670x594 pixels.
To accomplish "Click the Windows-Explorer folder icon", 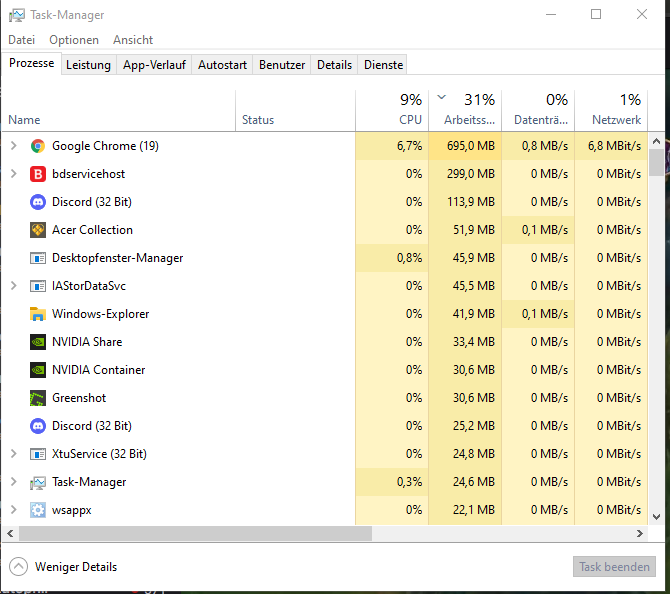I will (38, 314).
